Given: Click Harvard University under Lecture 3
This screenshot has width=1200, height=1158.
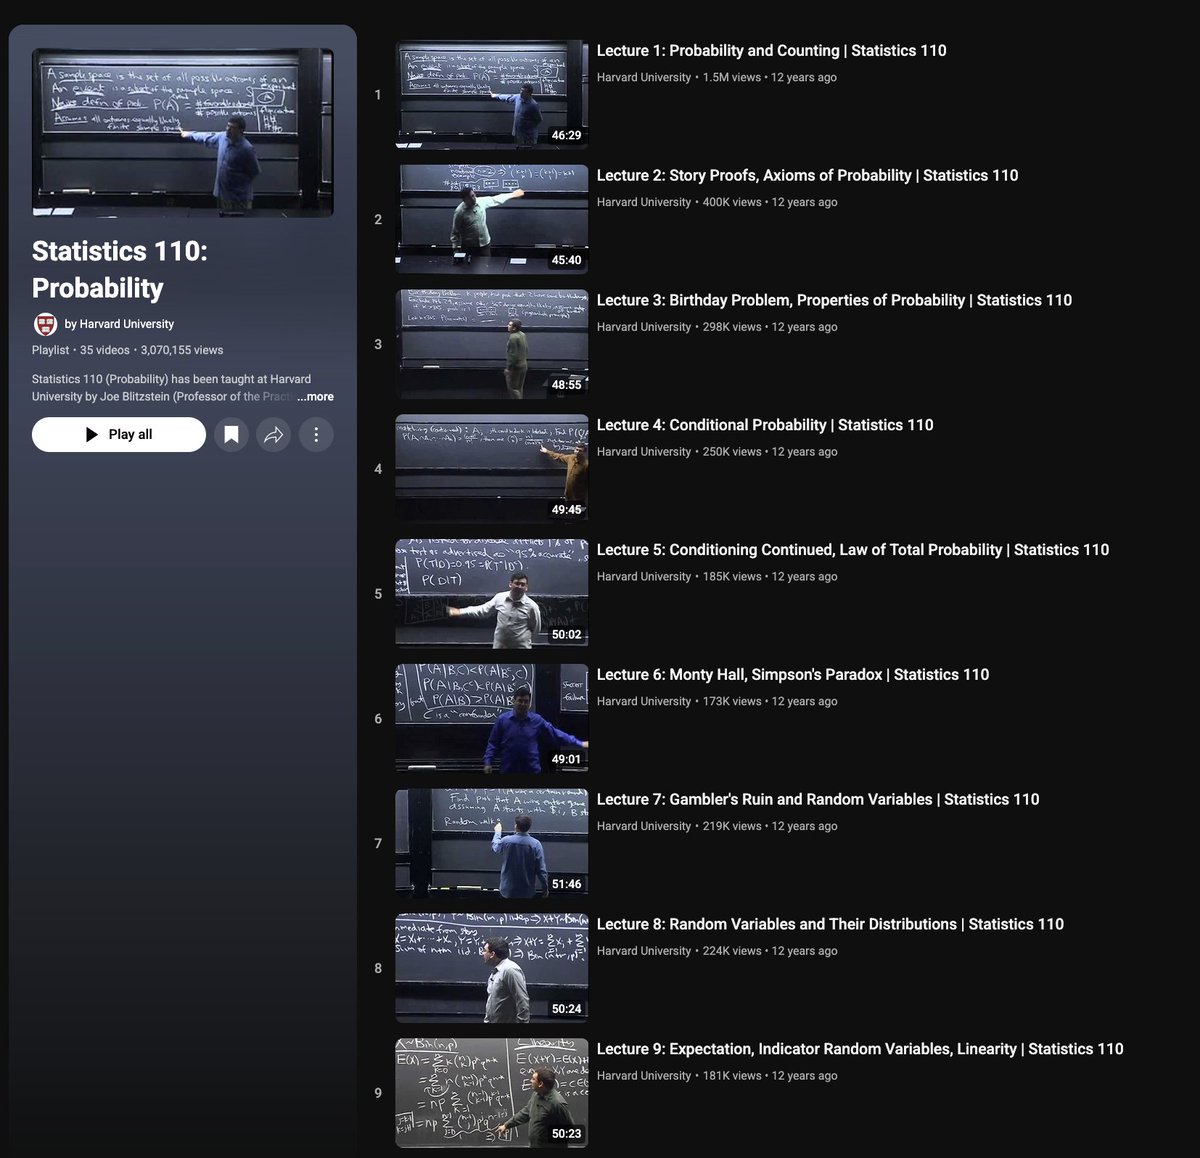Looking at the screenshot, I should point(644,327).
